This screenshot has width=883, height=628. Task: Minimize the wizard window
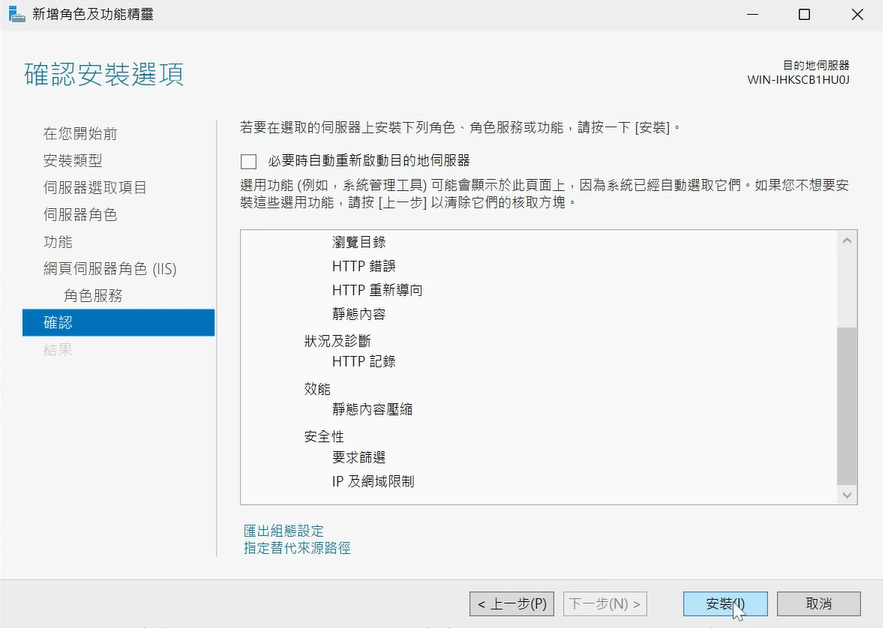click(x=753, y=15)
